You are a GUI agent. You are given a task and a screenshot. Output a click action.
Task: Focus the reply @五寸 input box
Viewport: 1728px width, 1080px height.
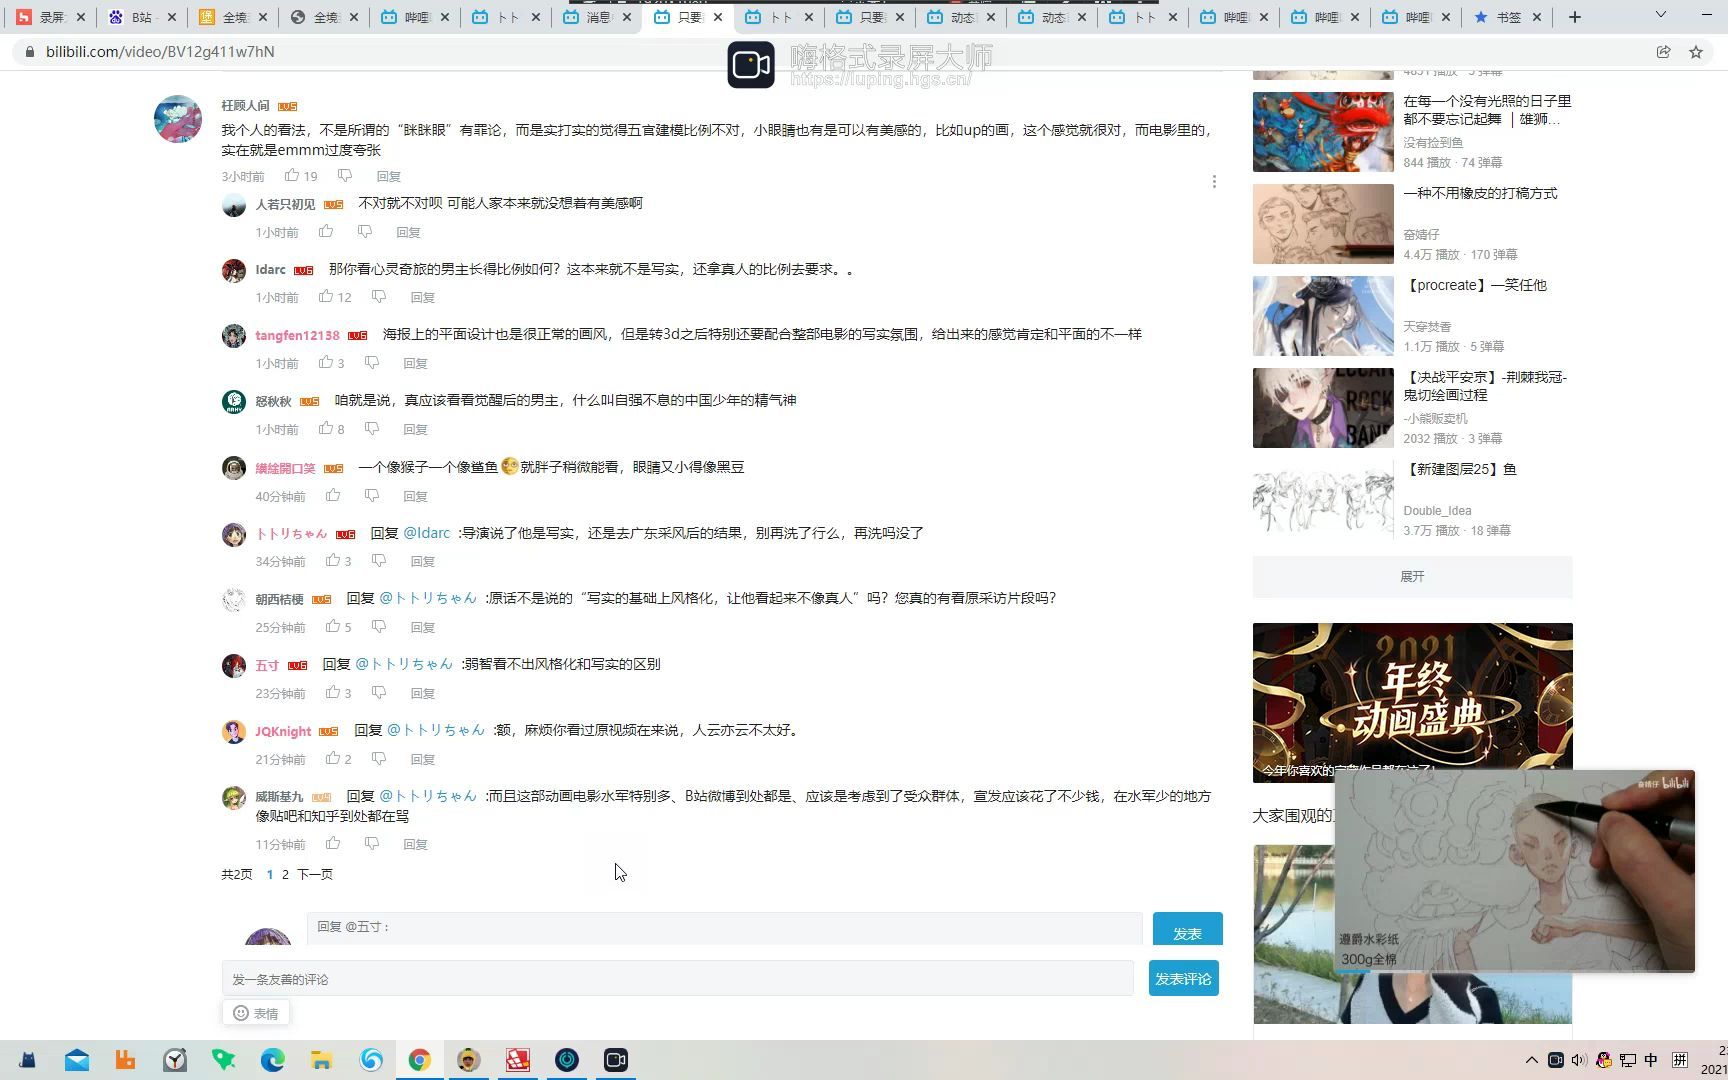pos(724,928)
